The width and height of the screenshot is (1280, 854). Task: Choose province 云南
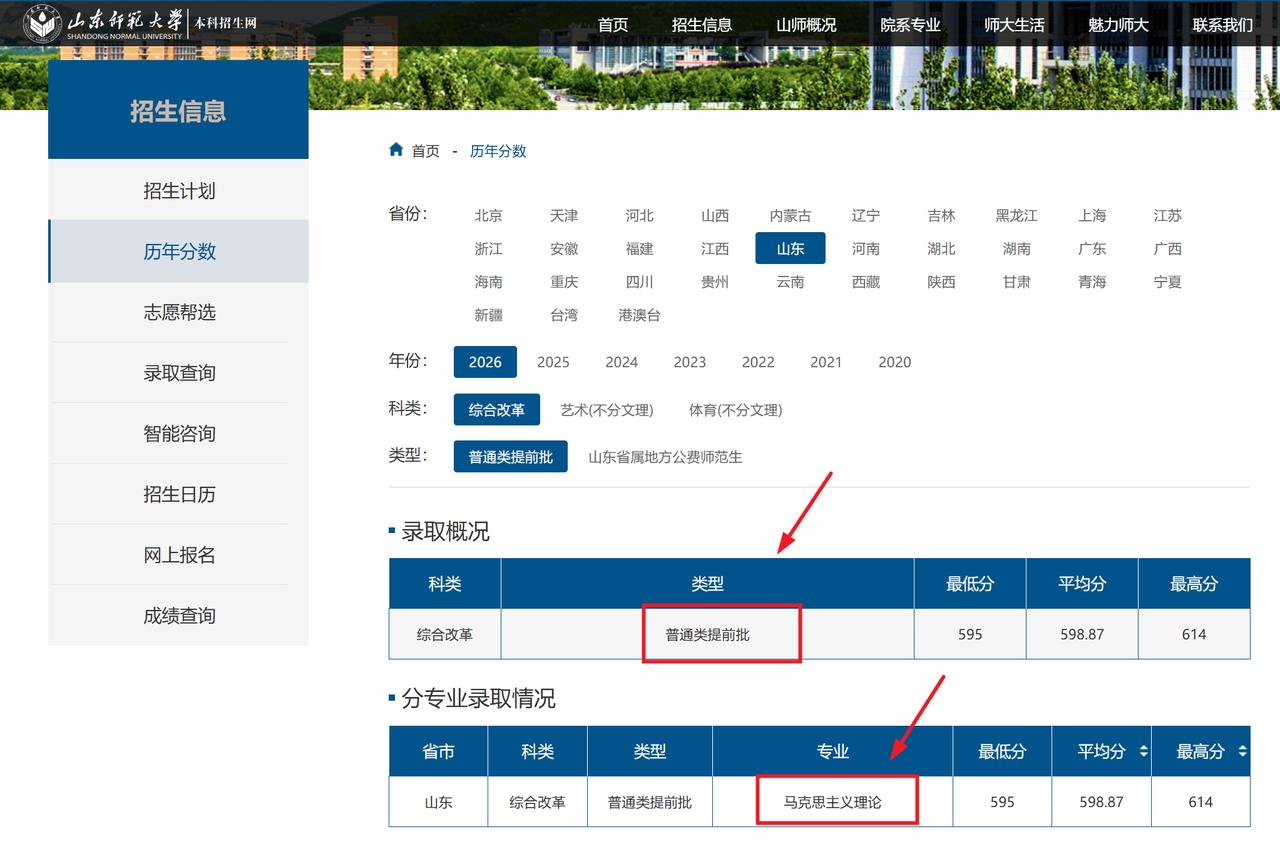791,282
